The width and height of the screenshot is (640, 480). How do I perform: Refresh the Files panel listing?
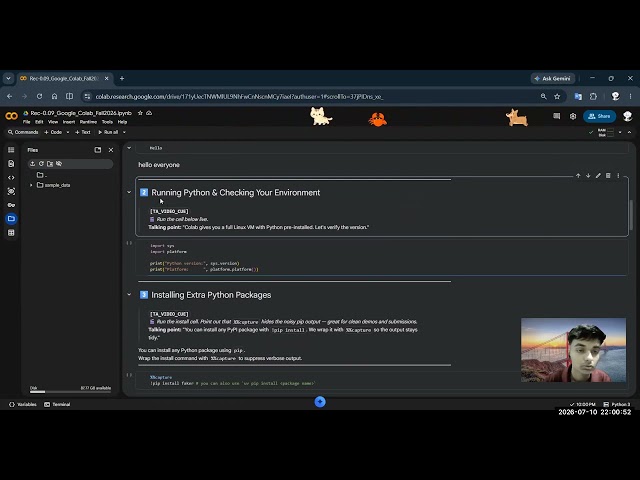41,164
